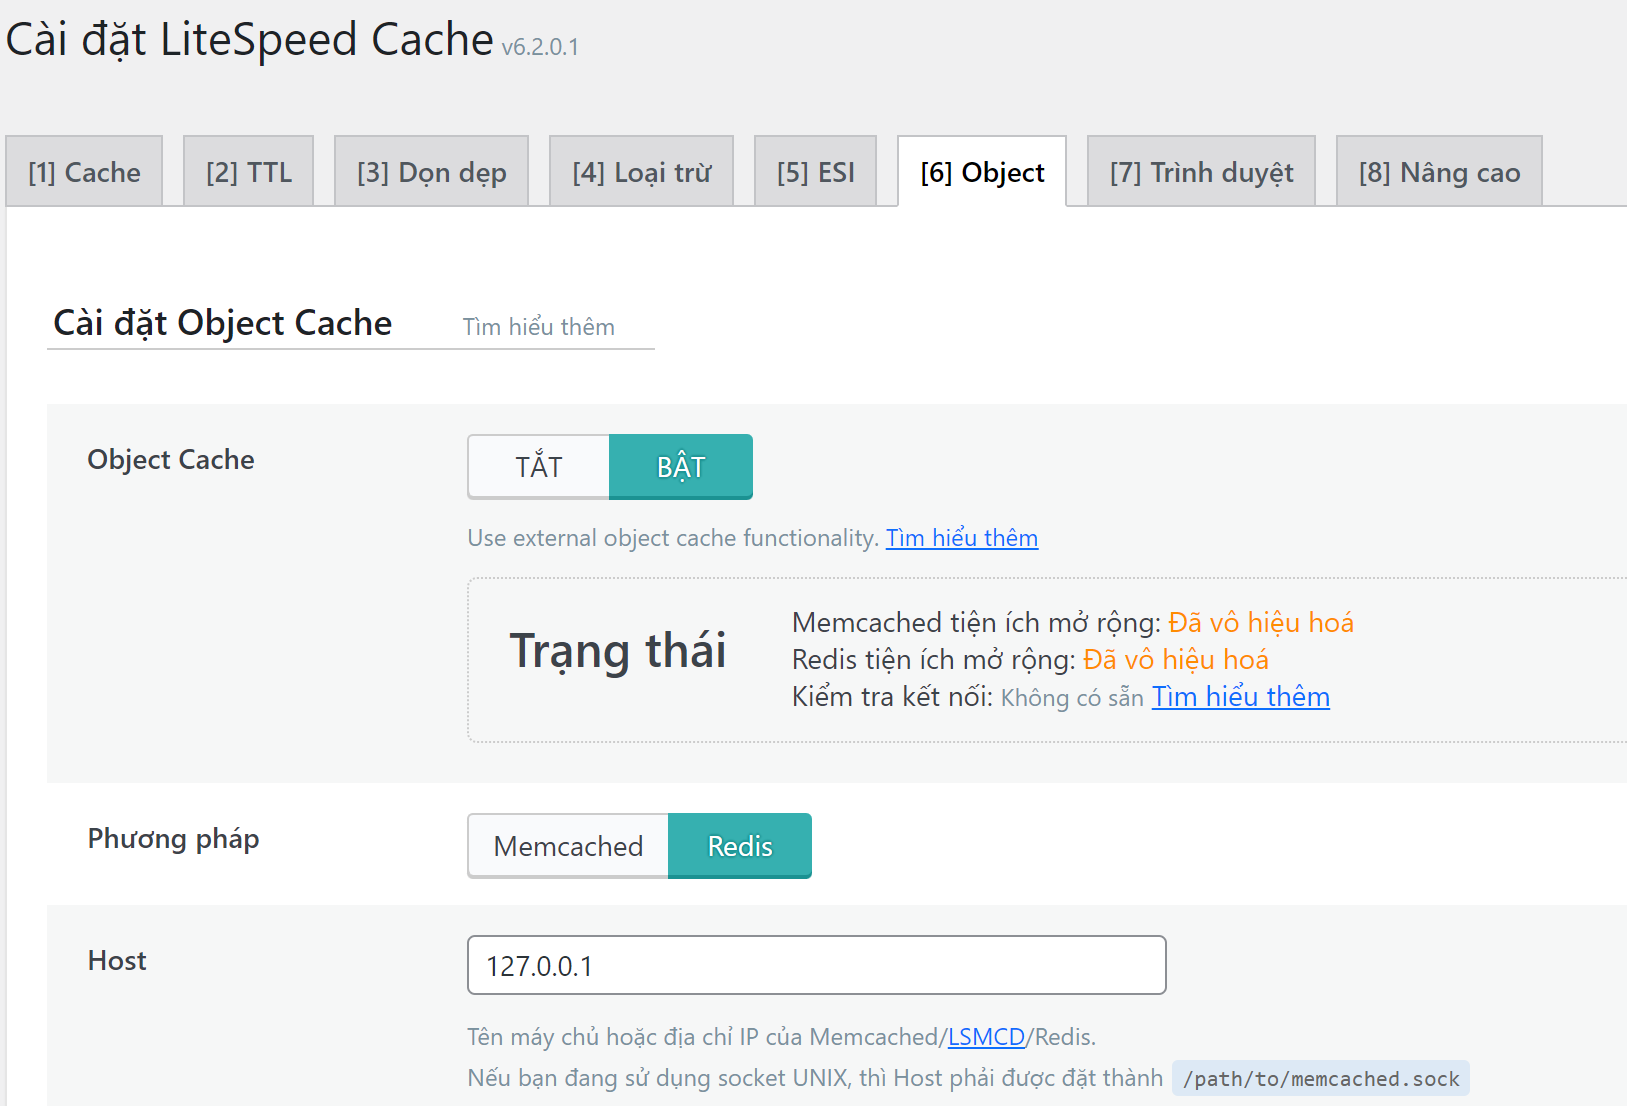The height and width of the screenshot is (1106, 1627).
Task: Switch to the [2] TTL tab
Action: coord(249,172)
